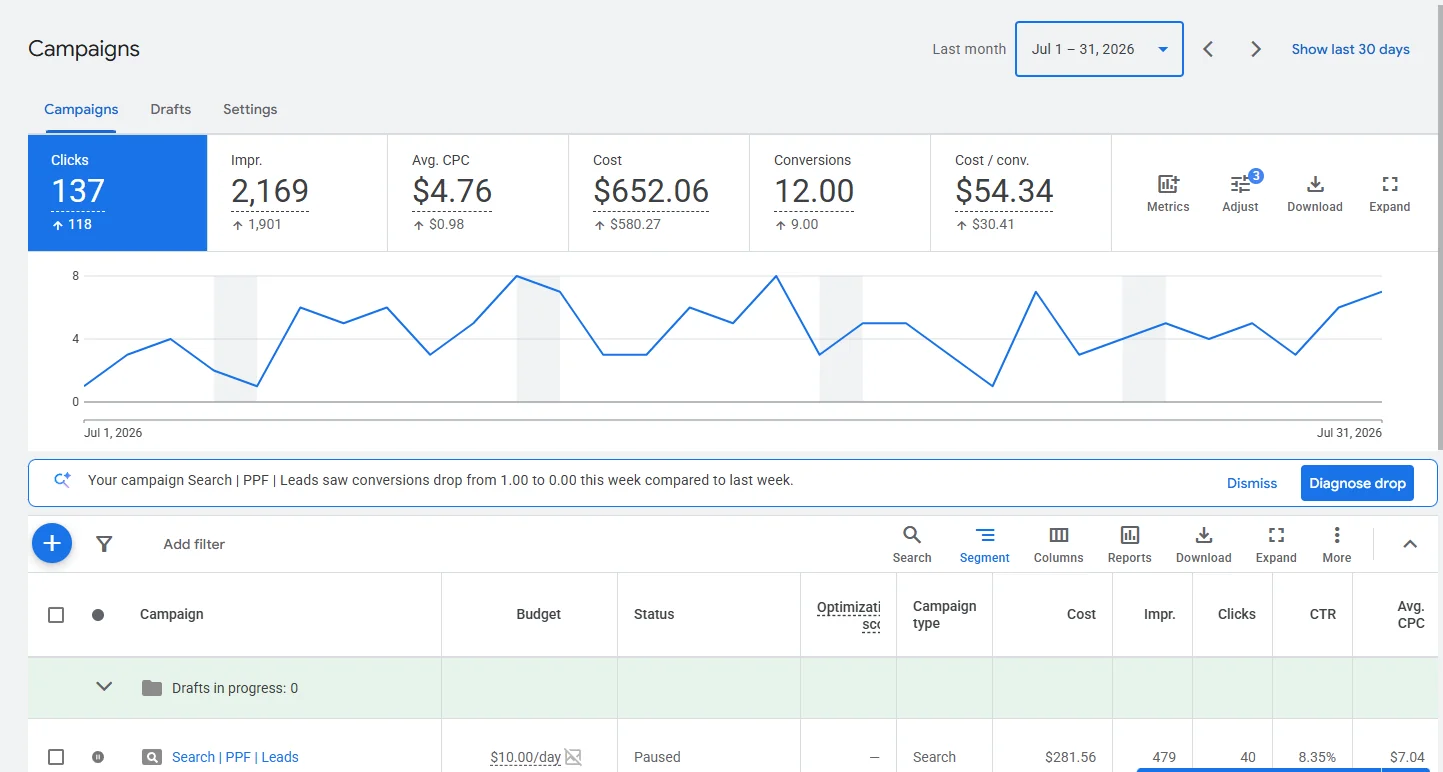Click Show last 30 days link
1443x772 pixels.
tap(1350, 49)
